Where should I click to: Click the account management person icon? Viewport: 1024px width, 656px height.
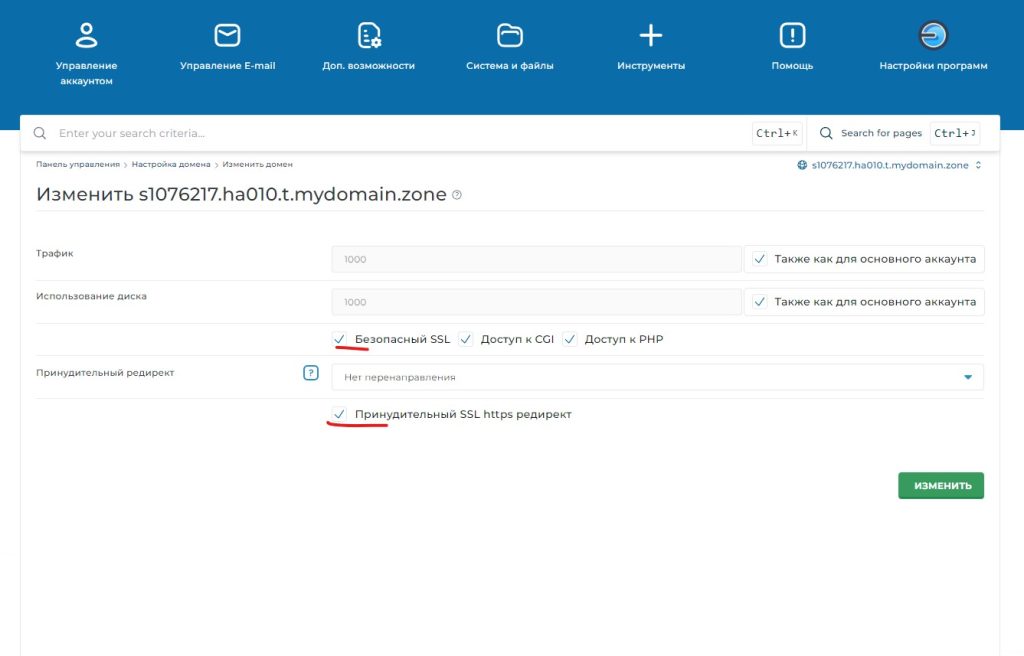coord(87,36)
